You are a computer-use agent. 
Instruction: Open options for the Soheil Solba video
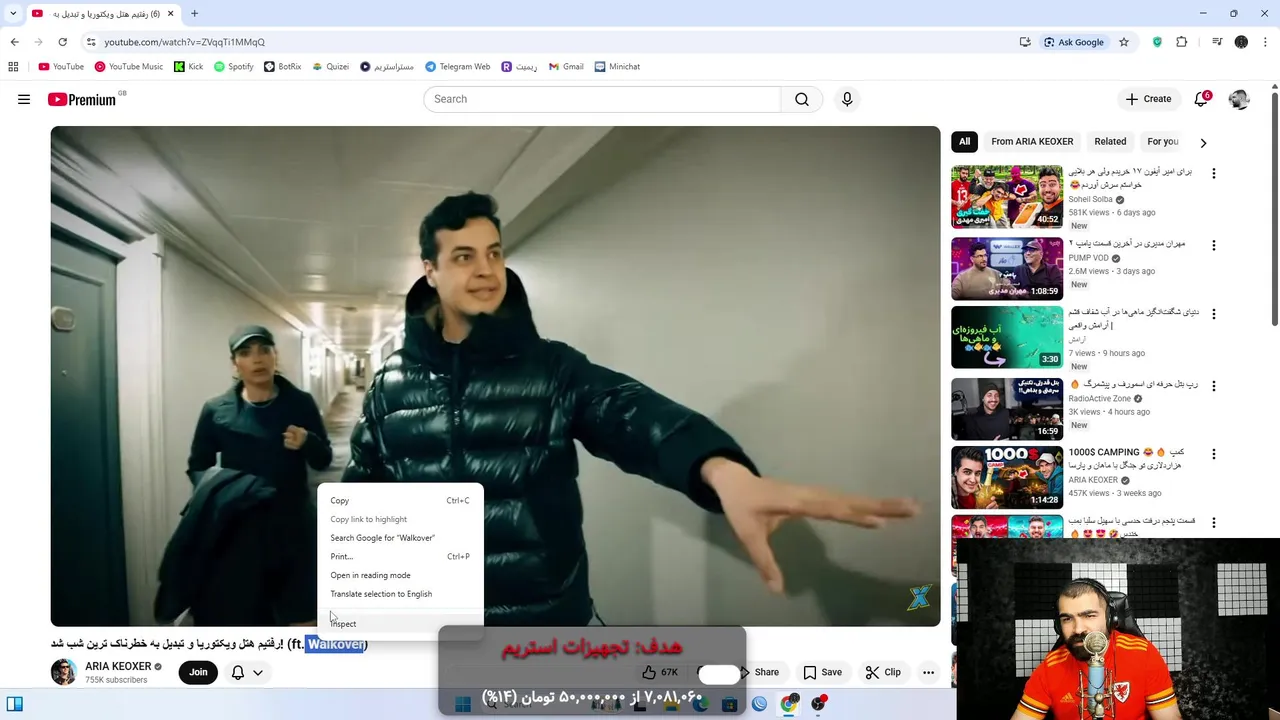pyautogui.click(x=1214, y=173)
